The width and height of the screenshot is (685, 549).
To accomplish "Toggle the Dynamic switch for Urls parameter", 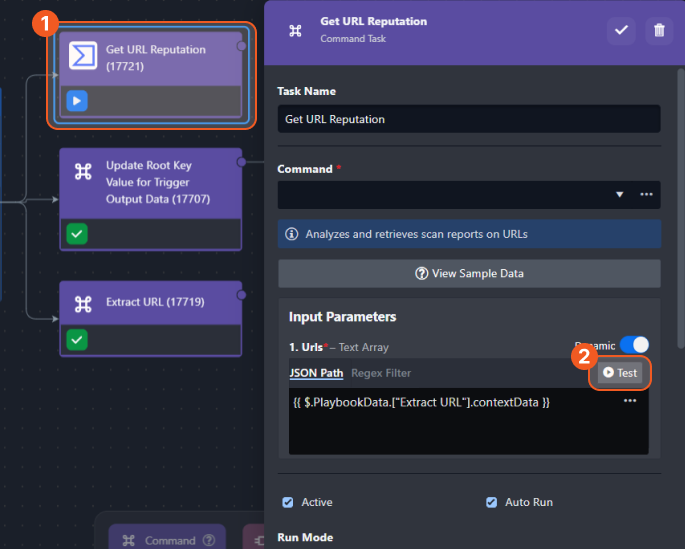I will pos(634,345).
